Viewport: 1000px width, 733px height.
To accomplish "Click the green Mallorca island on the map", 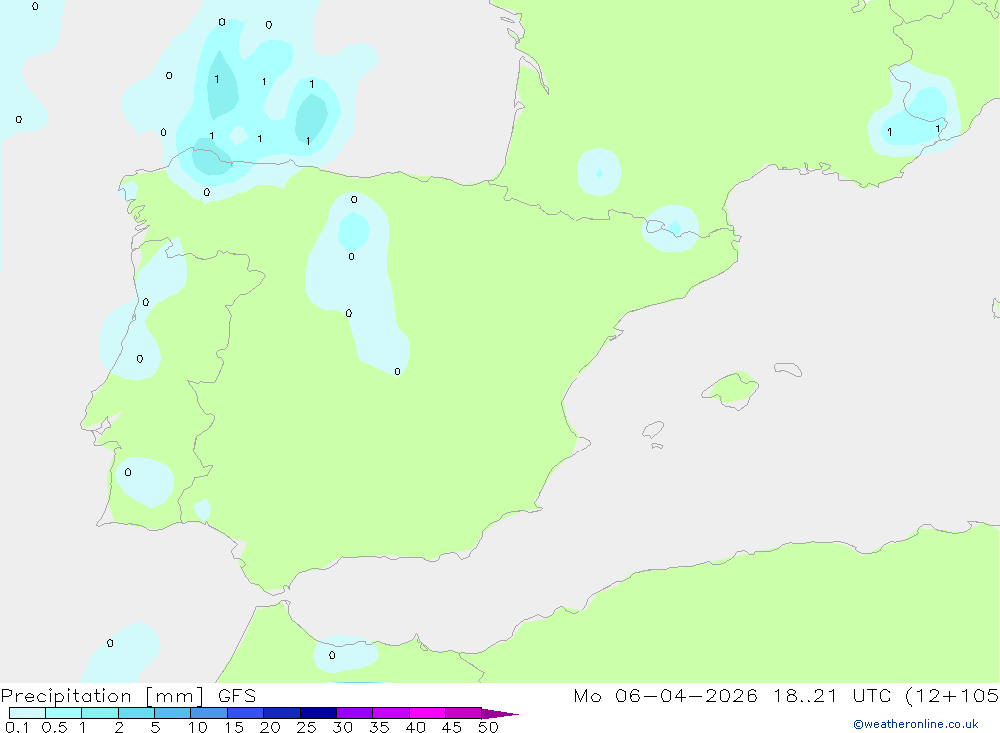I will [x=731, y=389].
